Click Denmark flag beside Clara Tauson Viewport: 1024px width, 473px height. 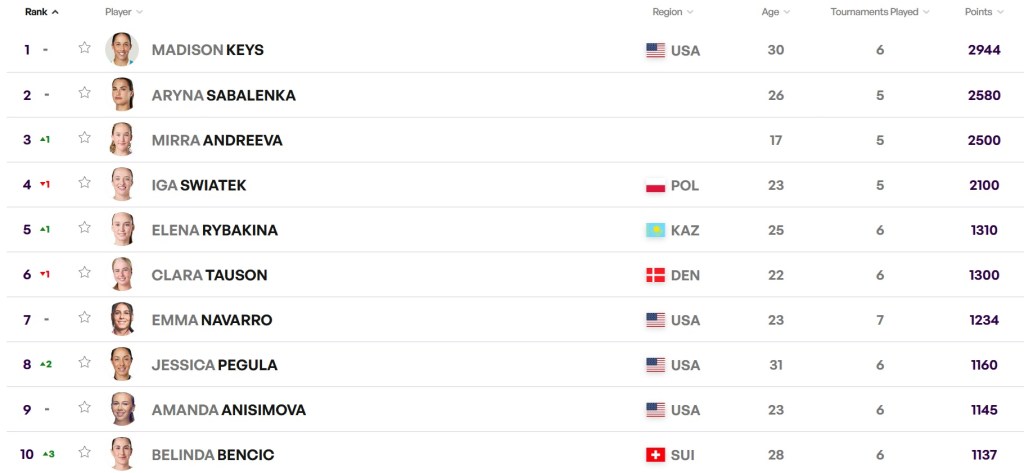pyautogui.click(x=656, y=275)
